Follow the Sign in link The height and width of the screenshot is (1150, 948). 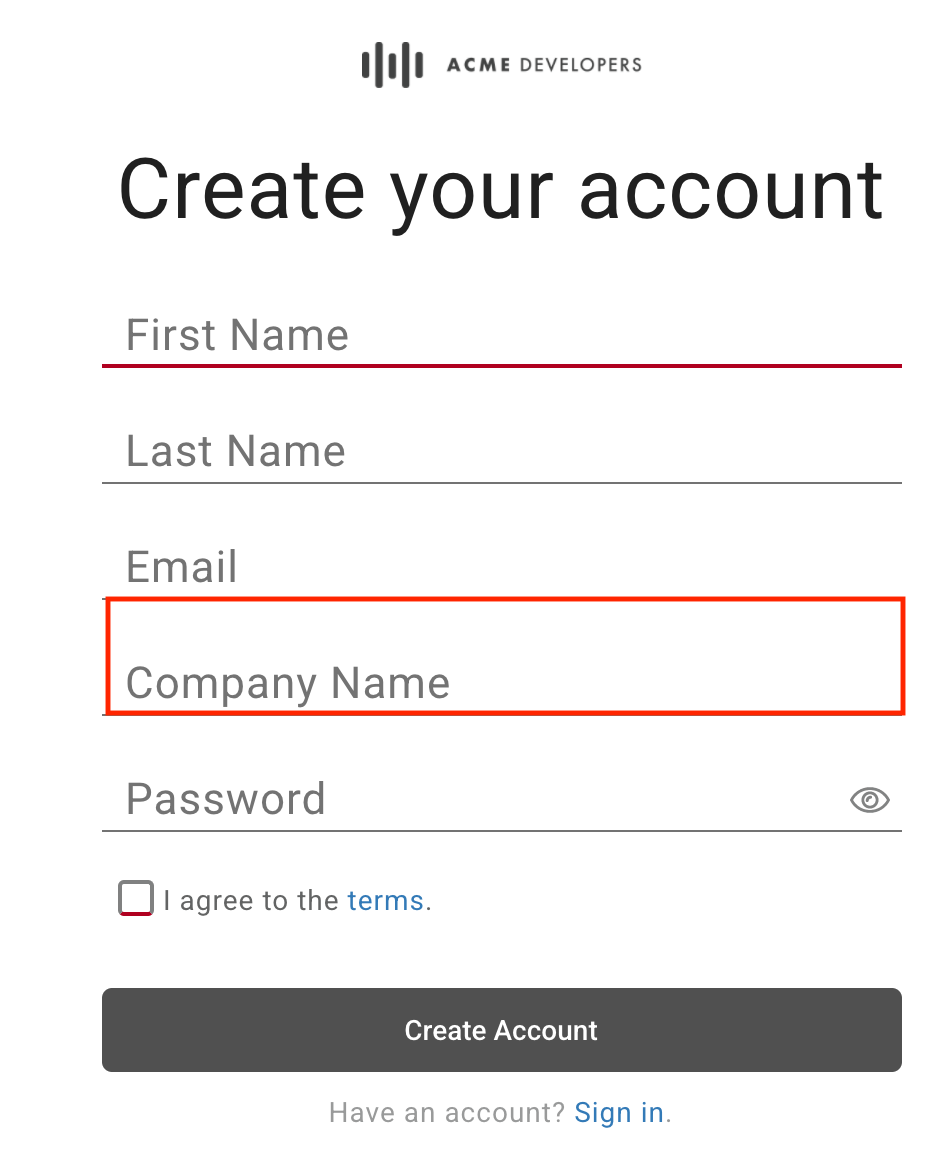(x=619, y=1113)
